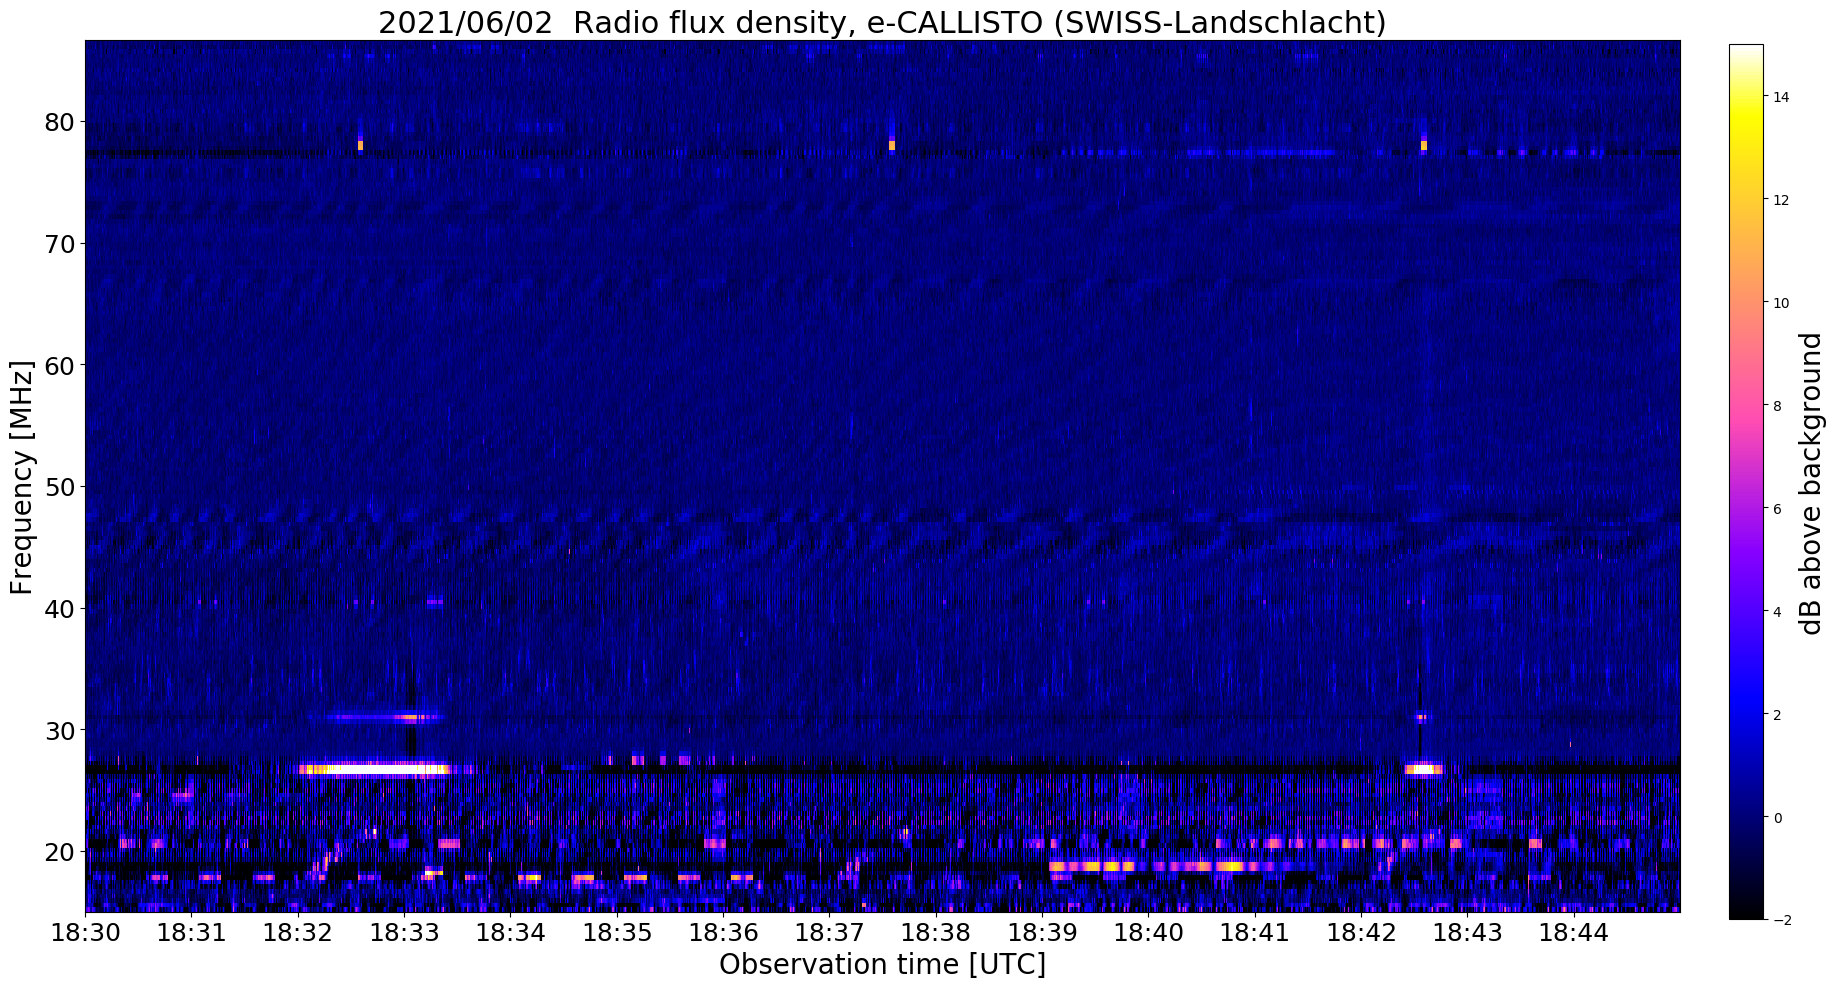The width and height of the screenshot is (1836, 989).
Task: Click the colorbar 6 dB tick label
Action: pos(1777,509)
